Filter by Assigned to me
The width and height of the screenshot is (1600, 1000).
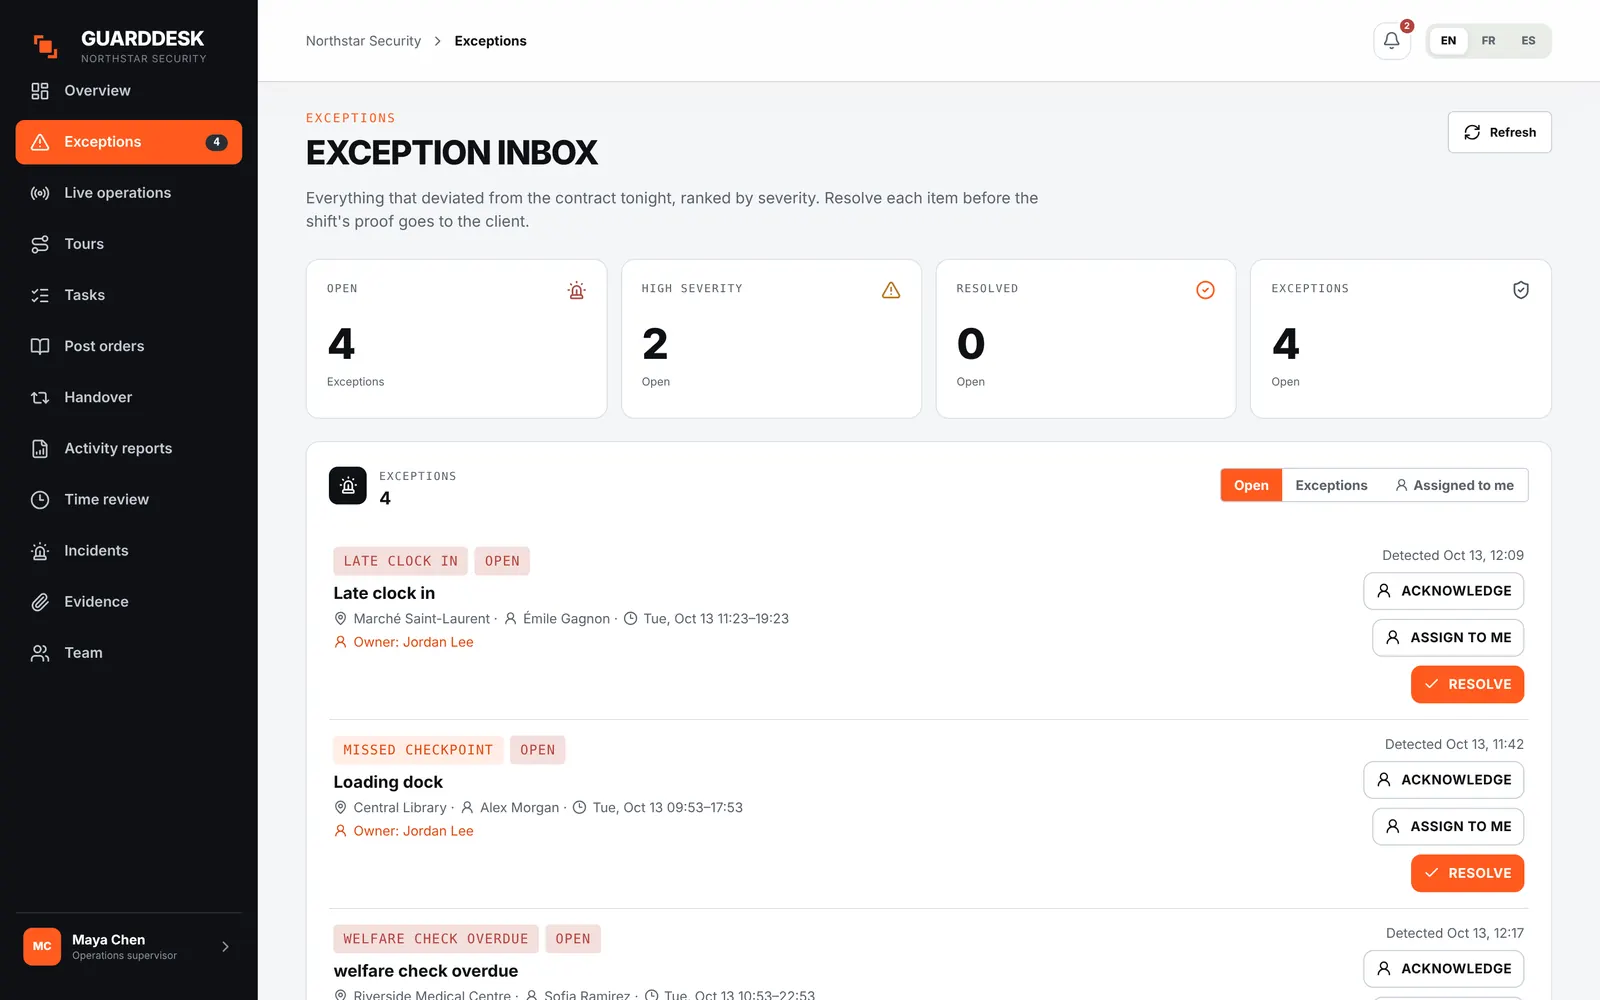pos(1454,485)
